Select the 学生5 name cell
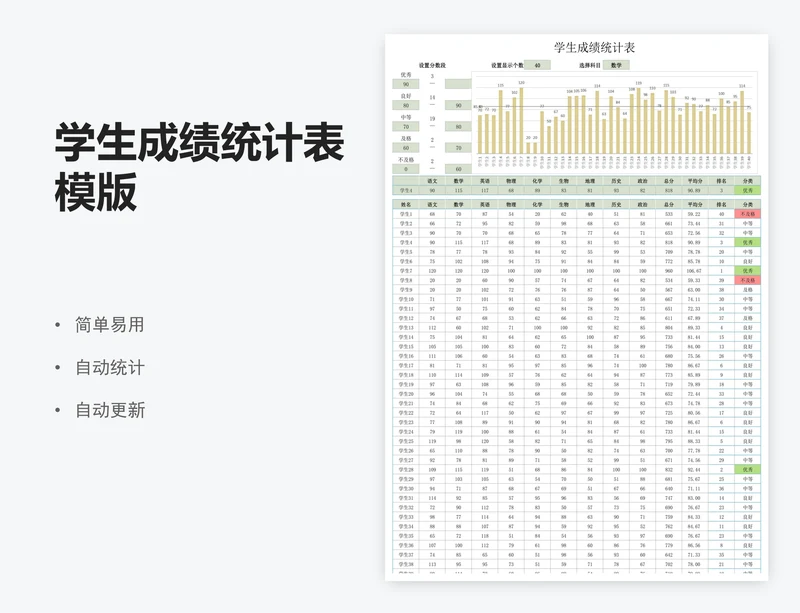 pyautogui.click(x=406, y=252)
